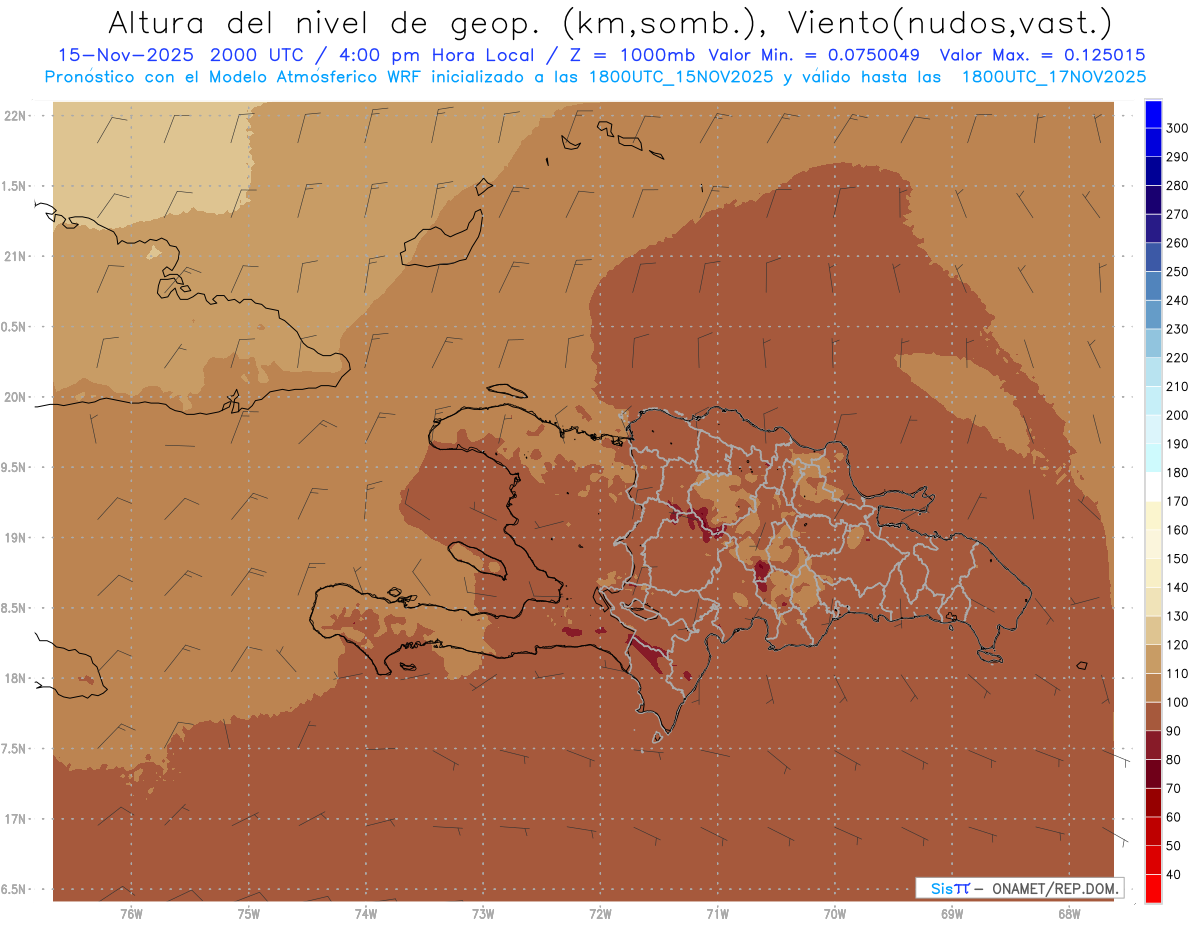This screenshot has width=1200, height=927.
Task: Click the colorbar value 300
Action: (x=1177, y=128)
